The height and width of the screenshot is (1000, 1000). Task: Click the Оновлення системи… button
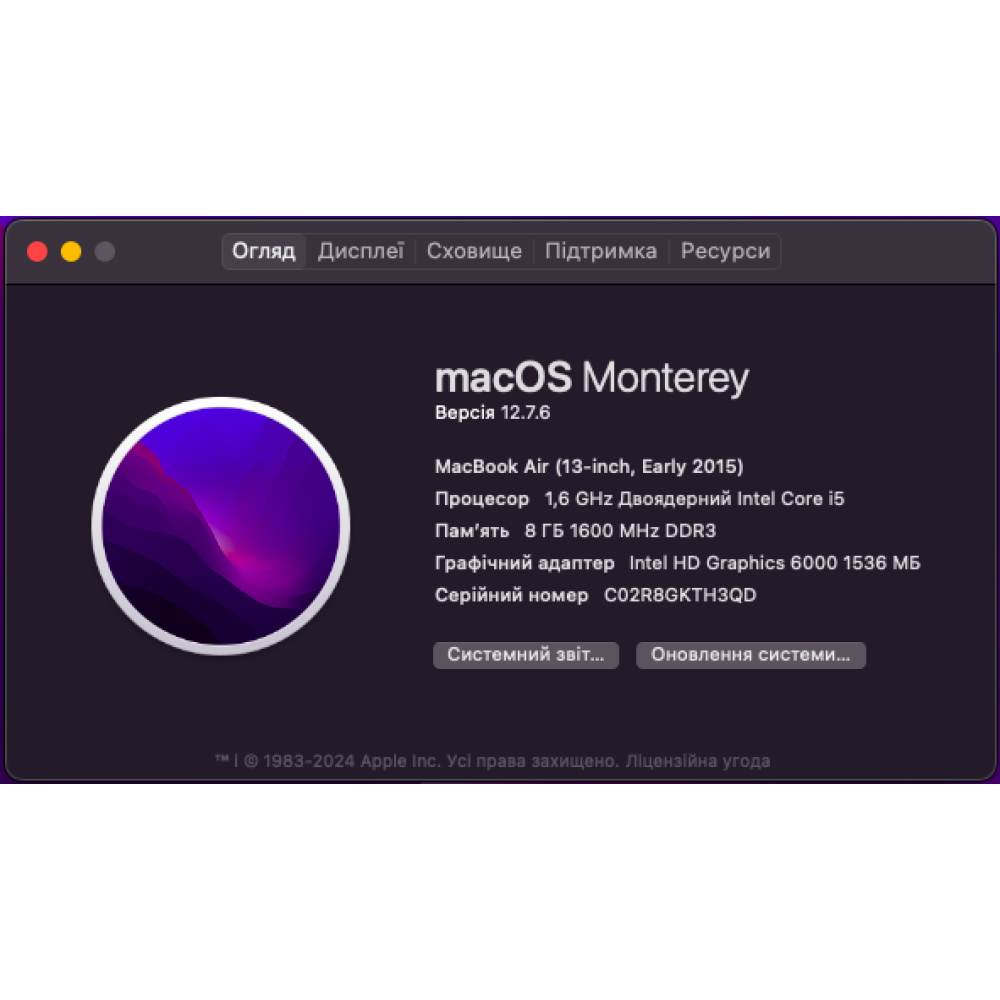[751, 655]
